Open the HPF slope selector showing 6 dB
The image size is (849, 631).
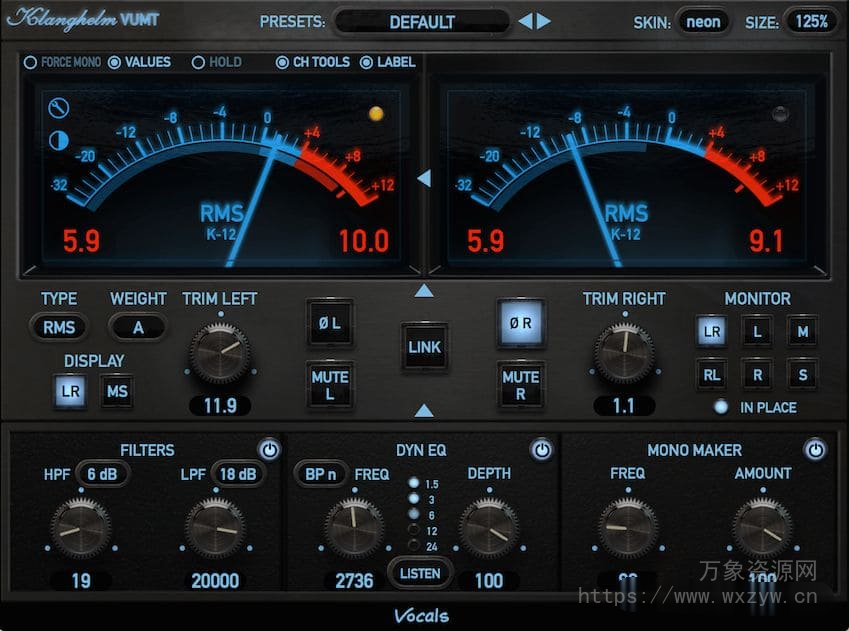[102, 474]
